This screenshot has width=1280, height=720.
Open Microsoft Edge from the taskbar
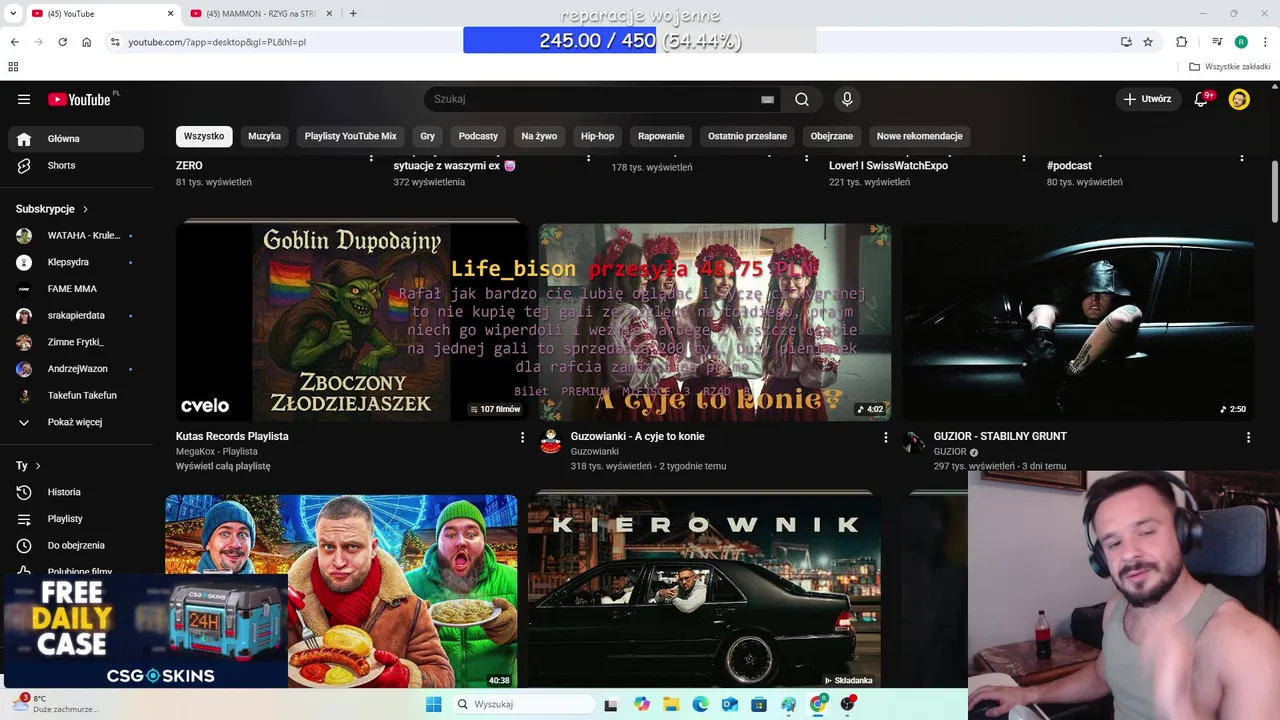(700, 704)
